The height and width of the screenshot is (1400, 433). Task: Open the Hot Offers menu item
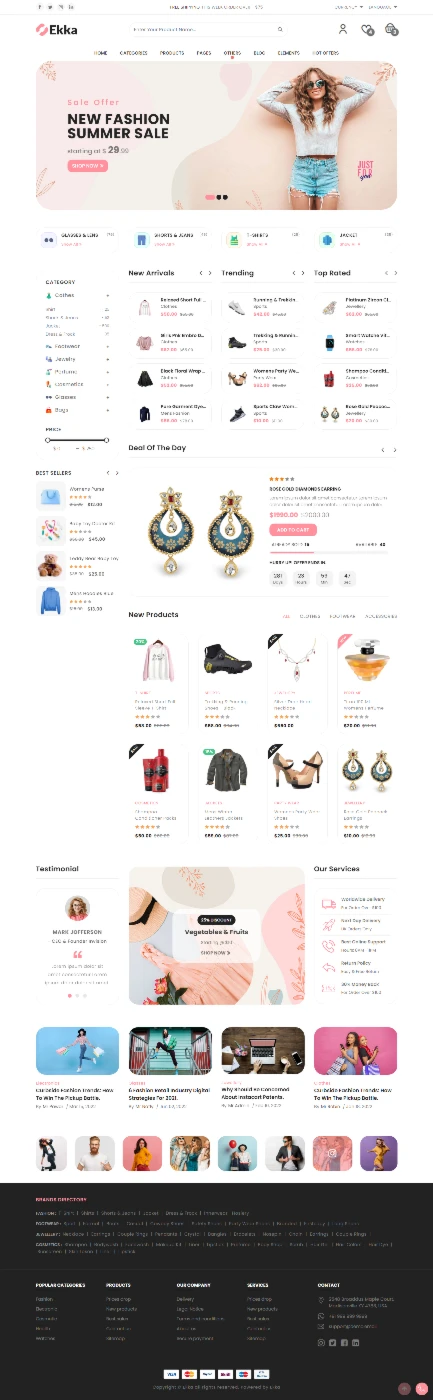[x=325, y=52]
